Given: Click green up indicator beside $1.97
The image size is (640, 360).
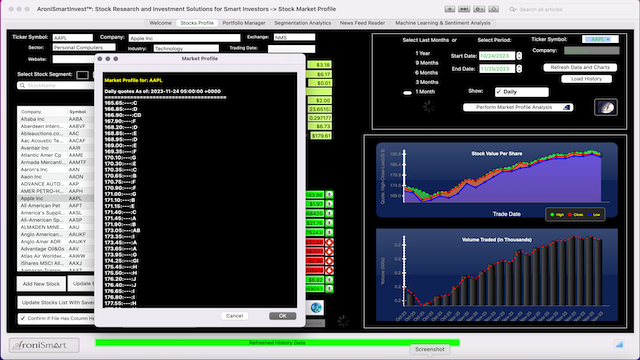Looking at the screenshot, I should click(x=329, y=204).
